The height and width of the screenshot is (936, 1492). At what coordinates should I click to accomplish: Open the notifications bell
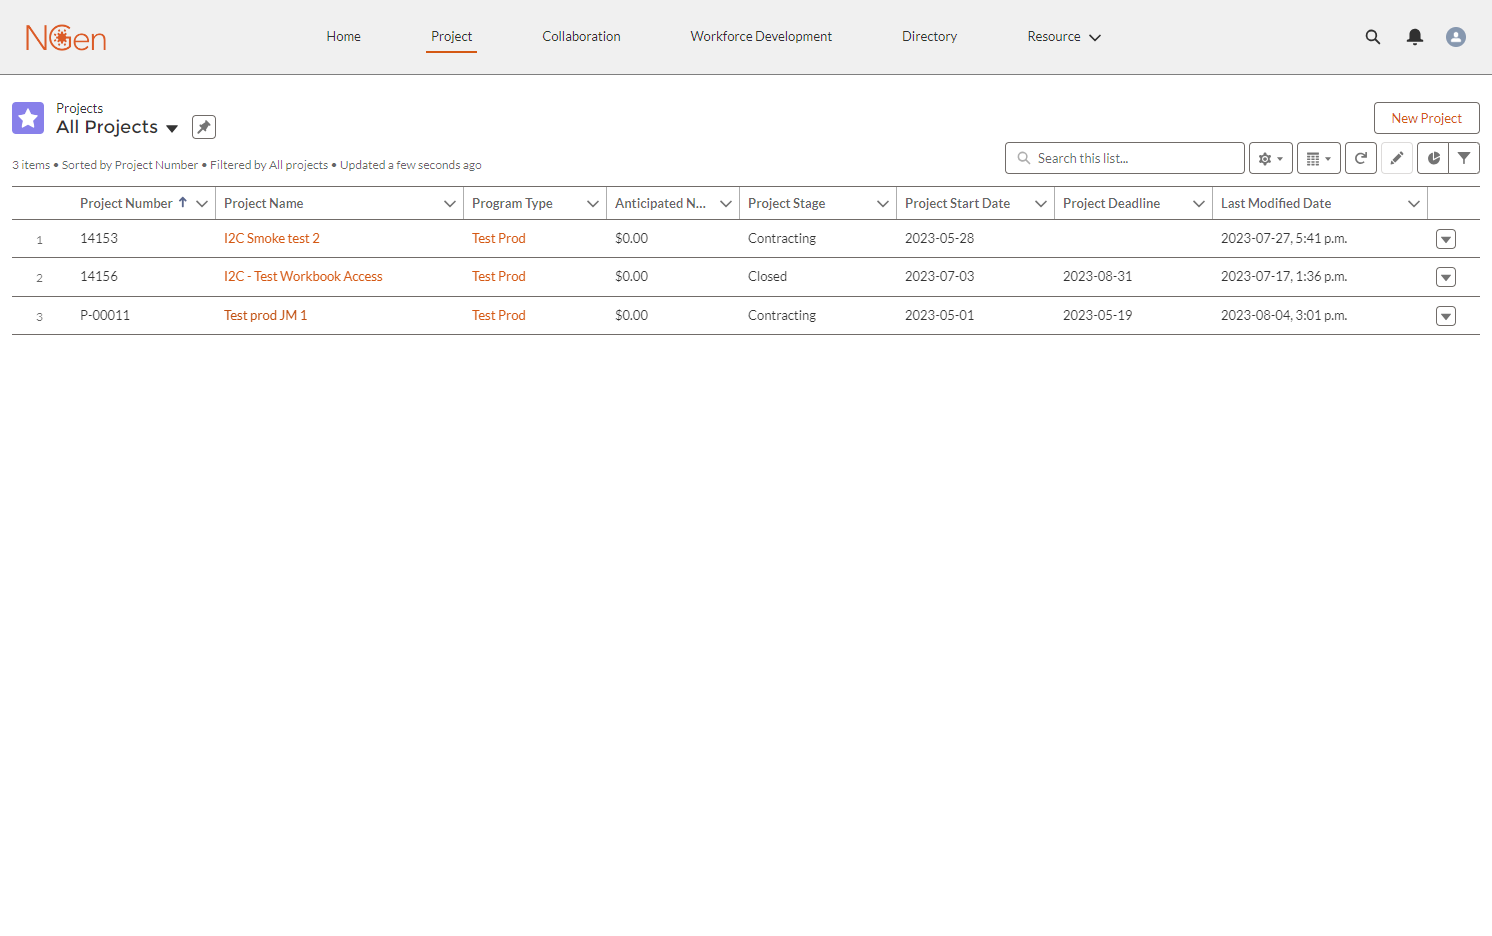click(1415, 37)
